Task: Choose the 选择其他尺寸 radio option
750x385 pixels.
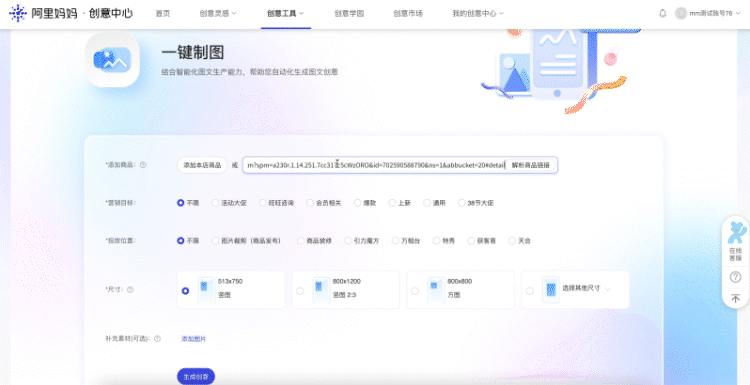Action: 529,291
